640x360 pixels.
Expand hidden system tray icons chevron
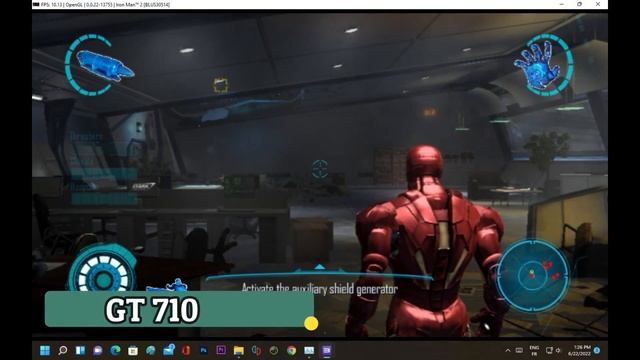[507, 350]
